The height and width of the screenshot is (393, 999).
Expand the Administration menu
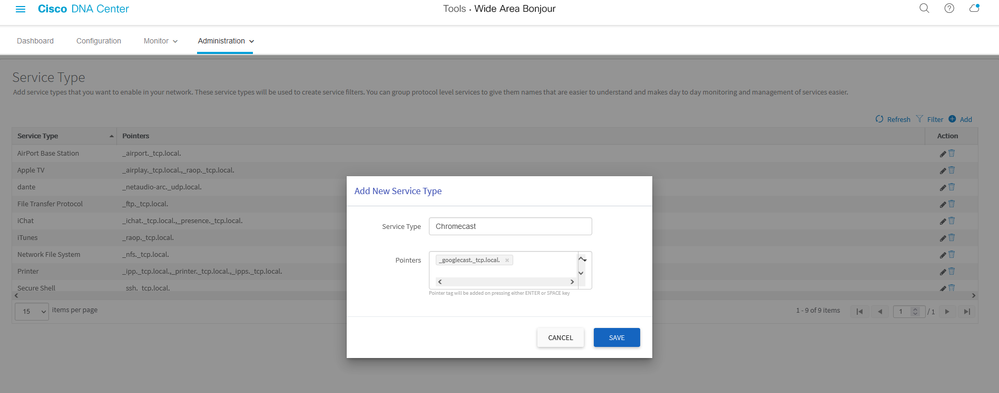pos(226,41)
